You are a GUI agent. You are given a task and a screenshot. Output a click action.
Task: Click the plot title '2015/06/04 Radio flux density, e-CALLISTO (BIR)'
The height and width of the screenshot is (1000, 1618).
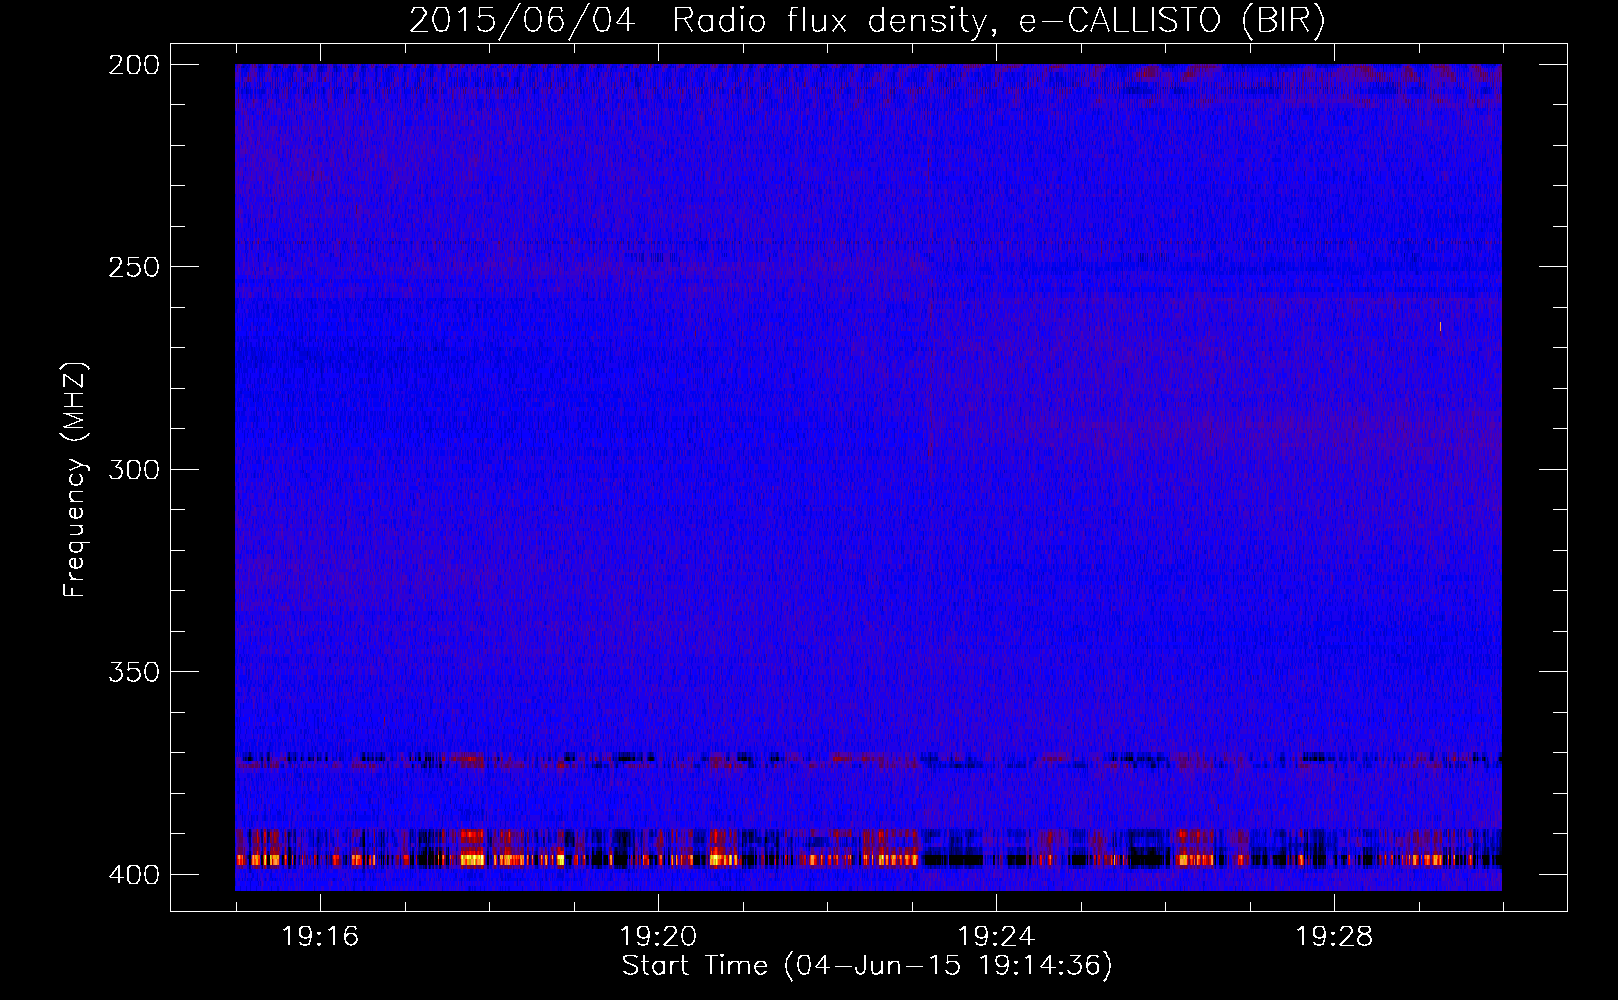point(867,20)
